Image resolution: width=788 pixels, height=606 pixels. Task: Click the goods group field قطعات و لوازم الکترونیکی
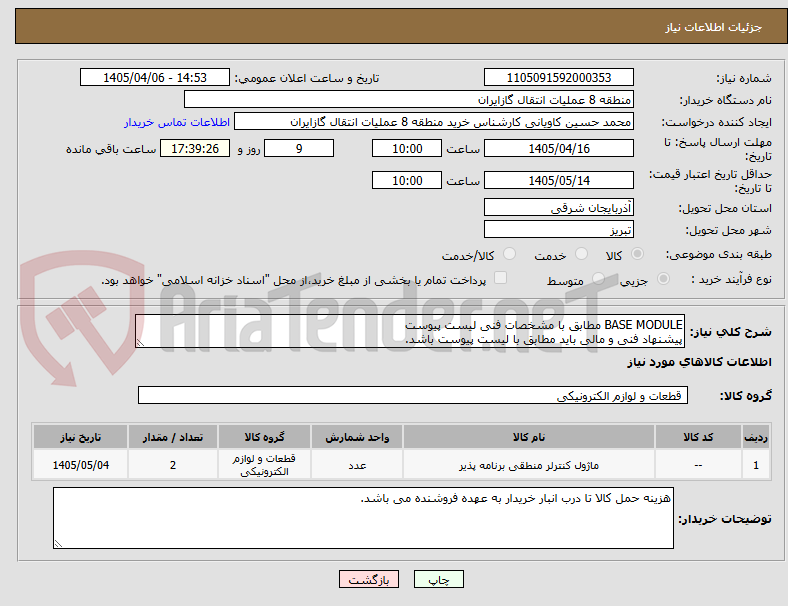point(413,395)
